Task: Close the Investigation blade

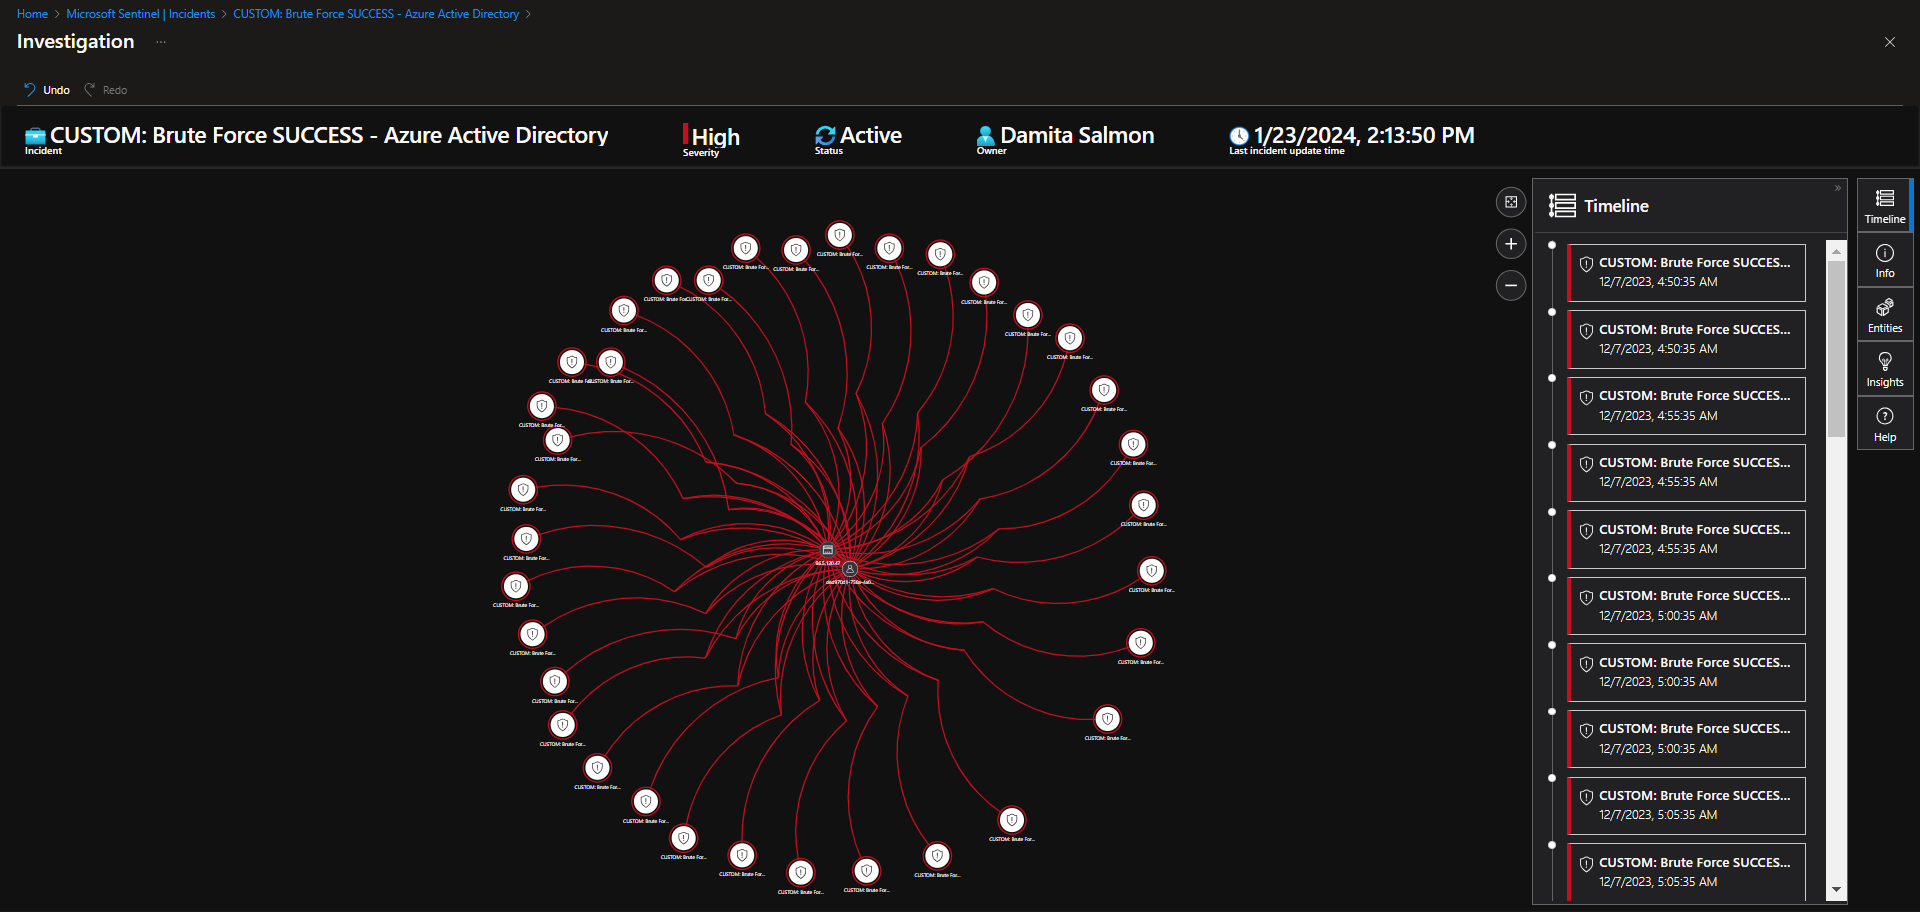Action: 1890,42
